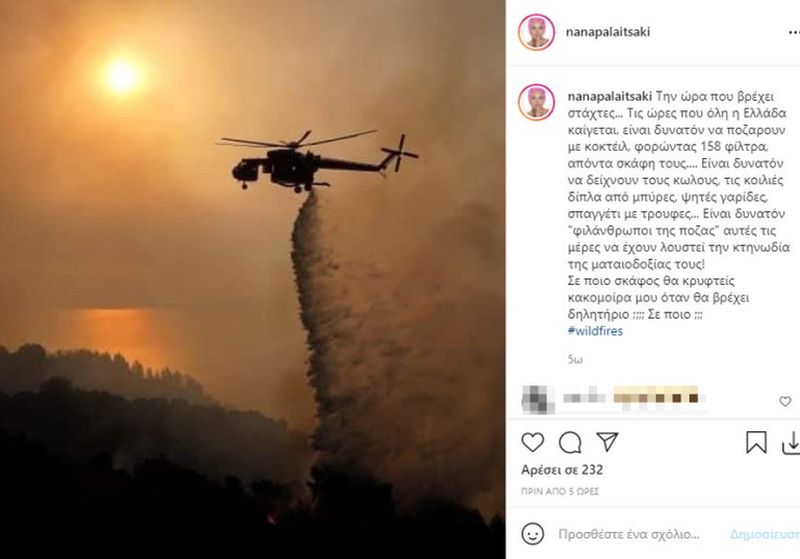Viewport: 800px width, 559px height.
Task: Share the post via paper plane icon
Action: pos(607,442)
